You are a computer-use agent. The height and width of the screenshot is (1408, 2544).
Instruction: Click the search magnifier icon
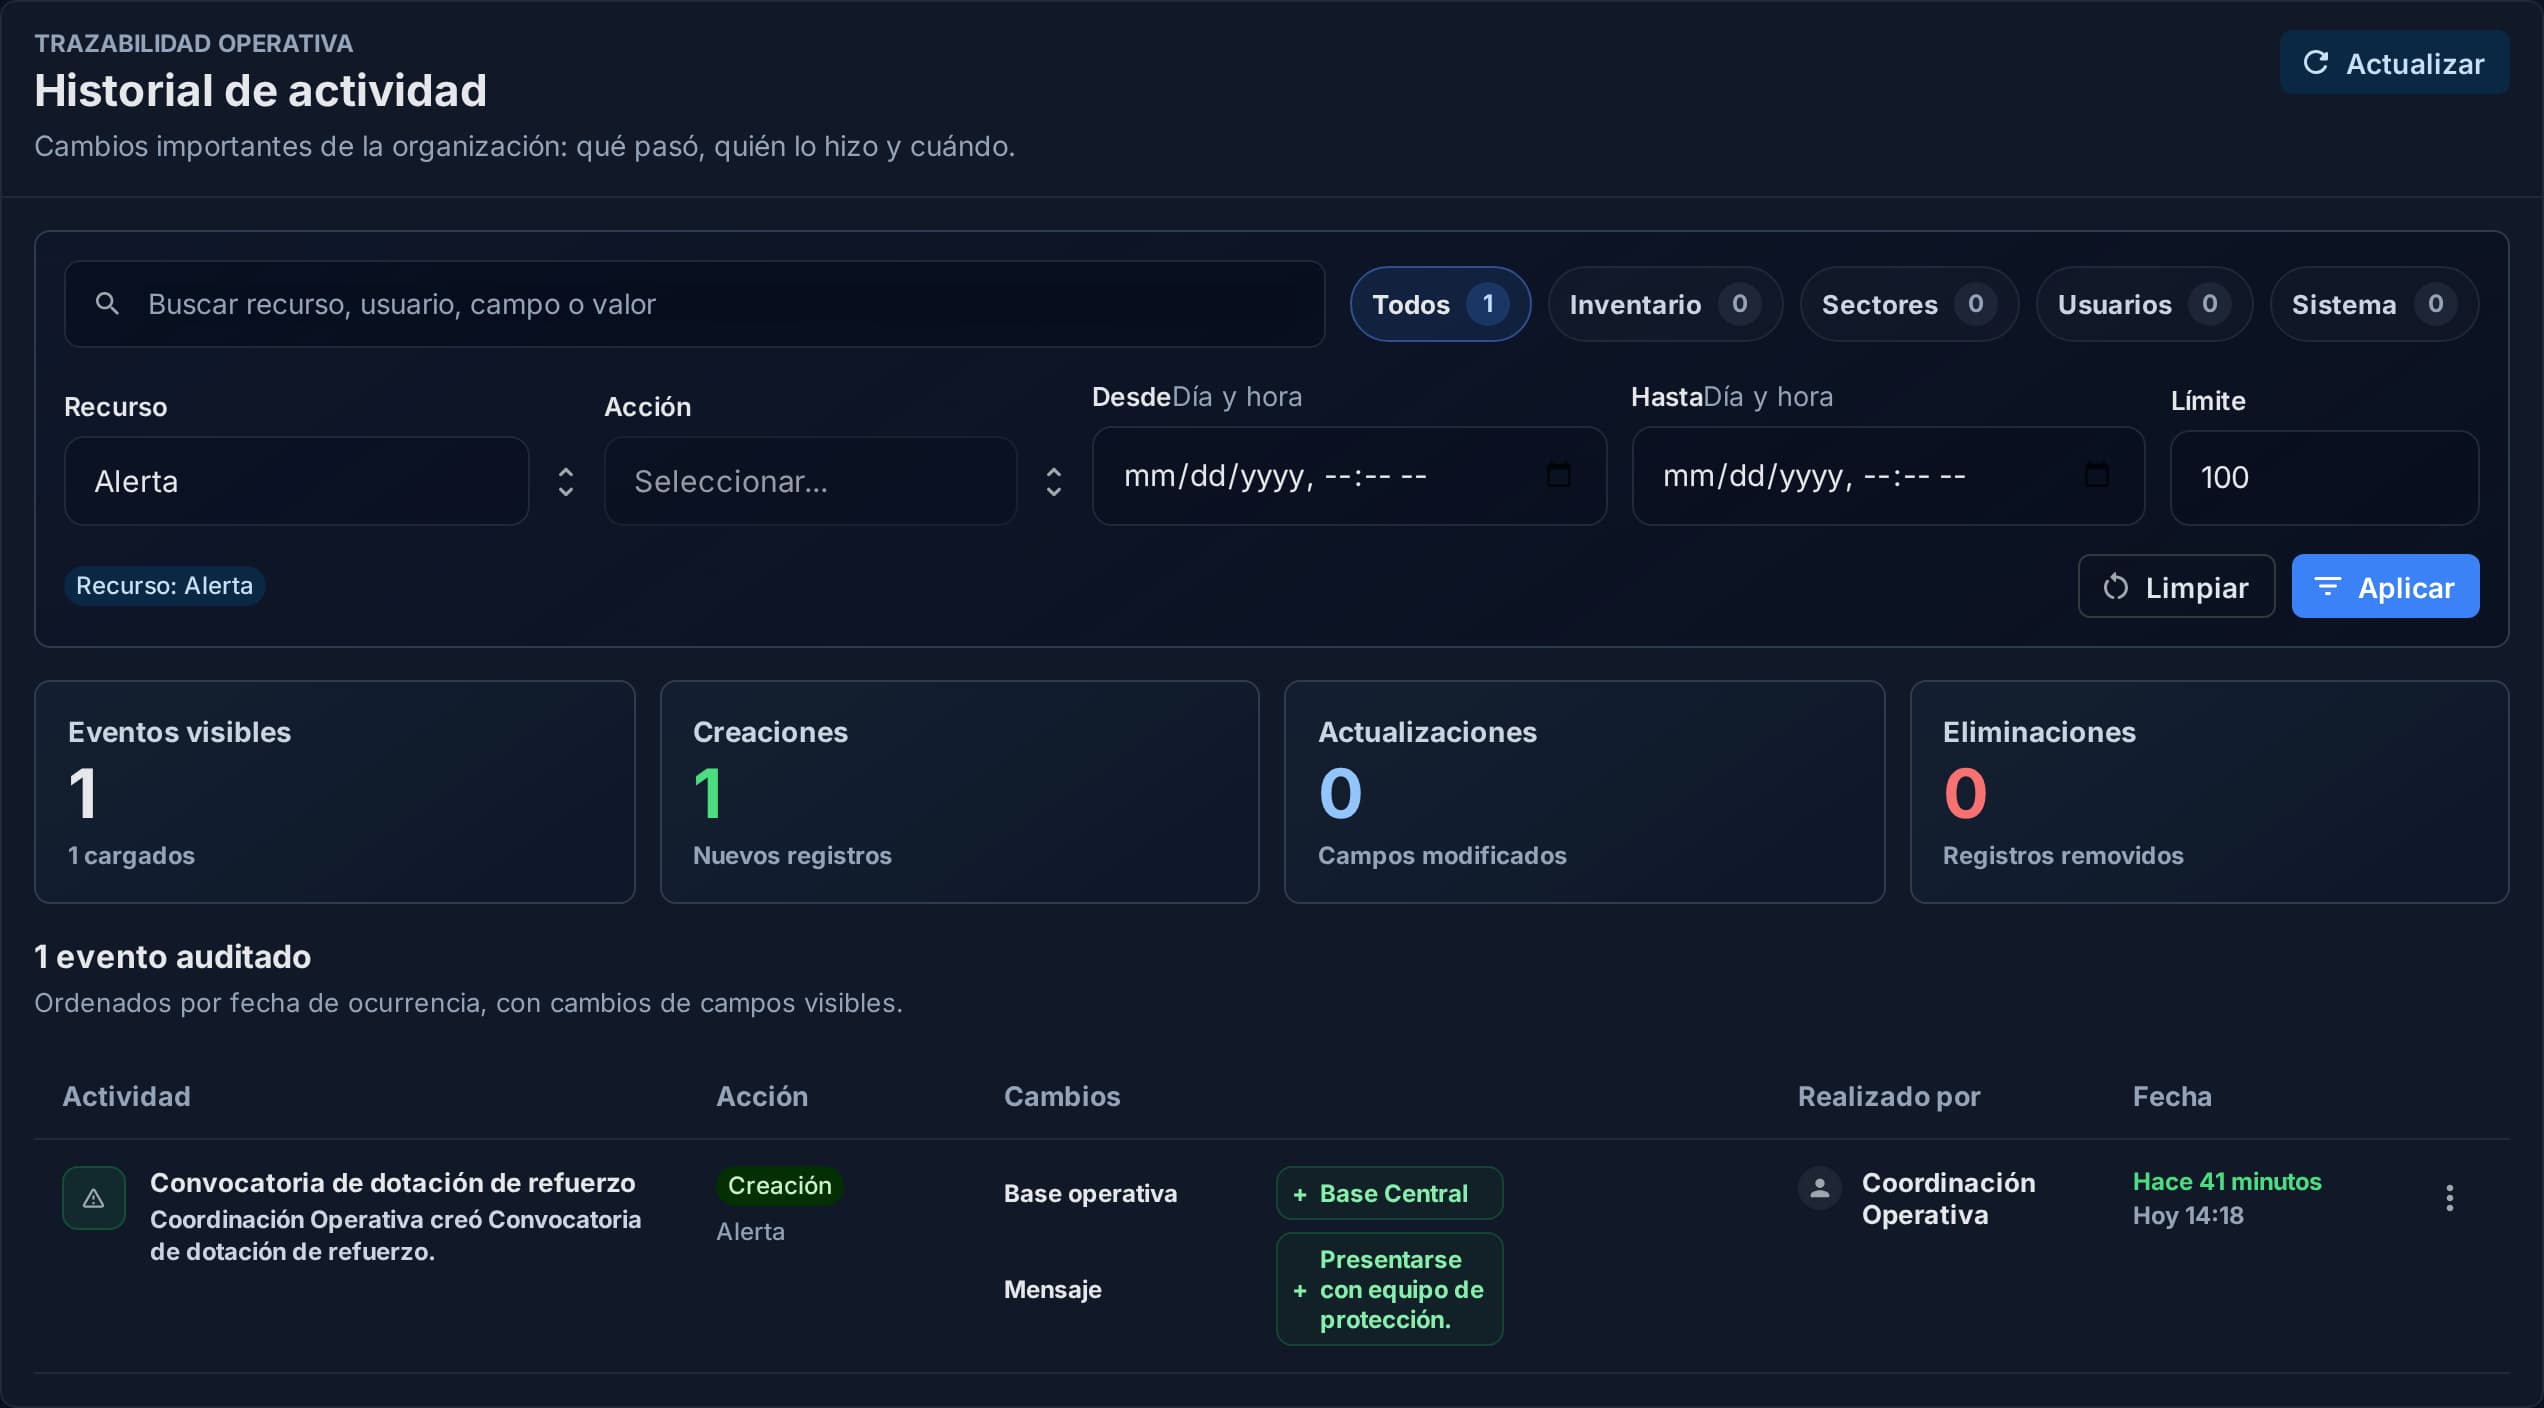point(107,304)
